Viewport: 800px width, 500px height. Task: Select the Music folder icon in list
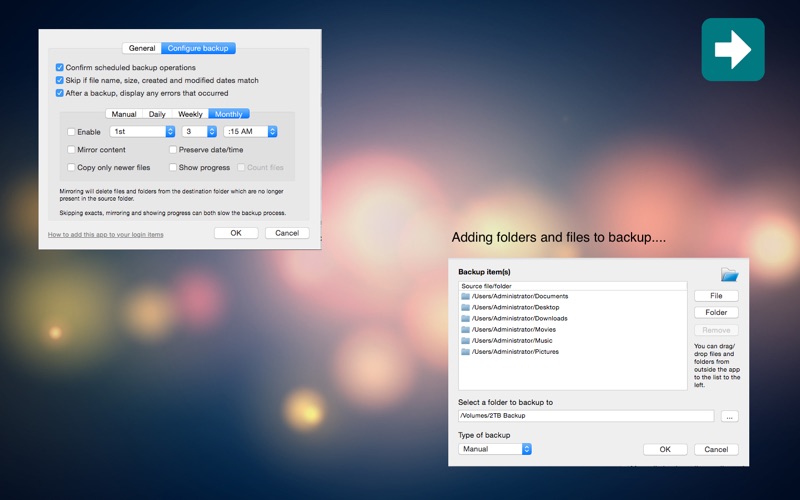click(465, 341)
